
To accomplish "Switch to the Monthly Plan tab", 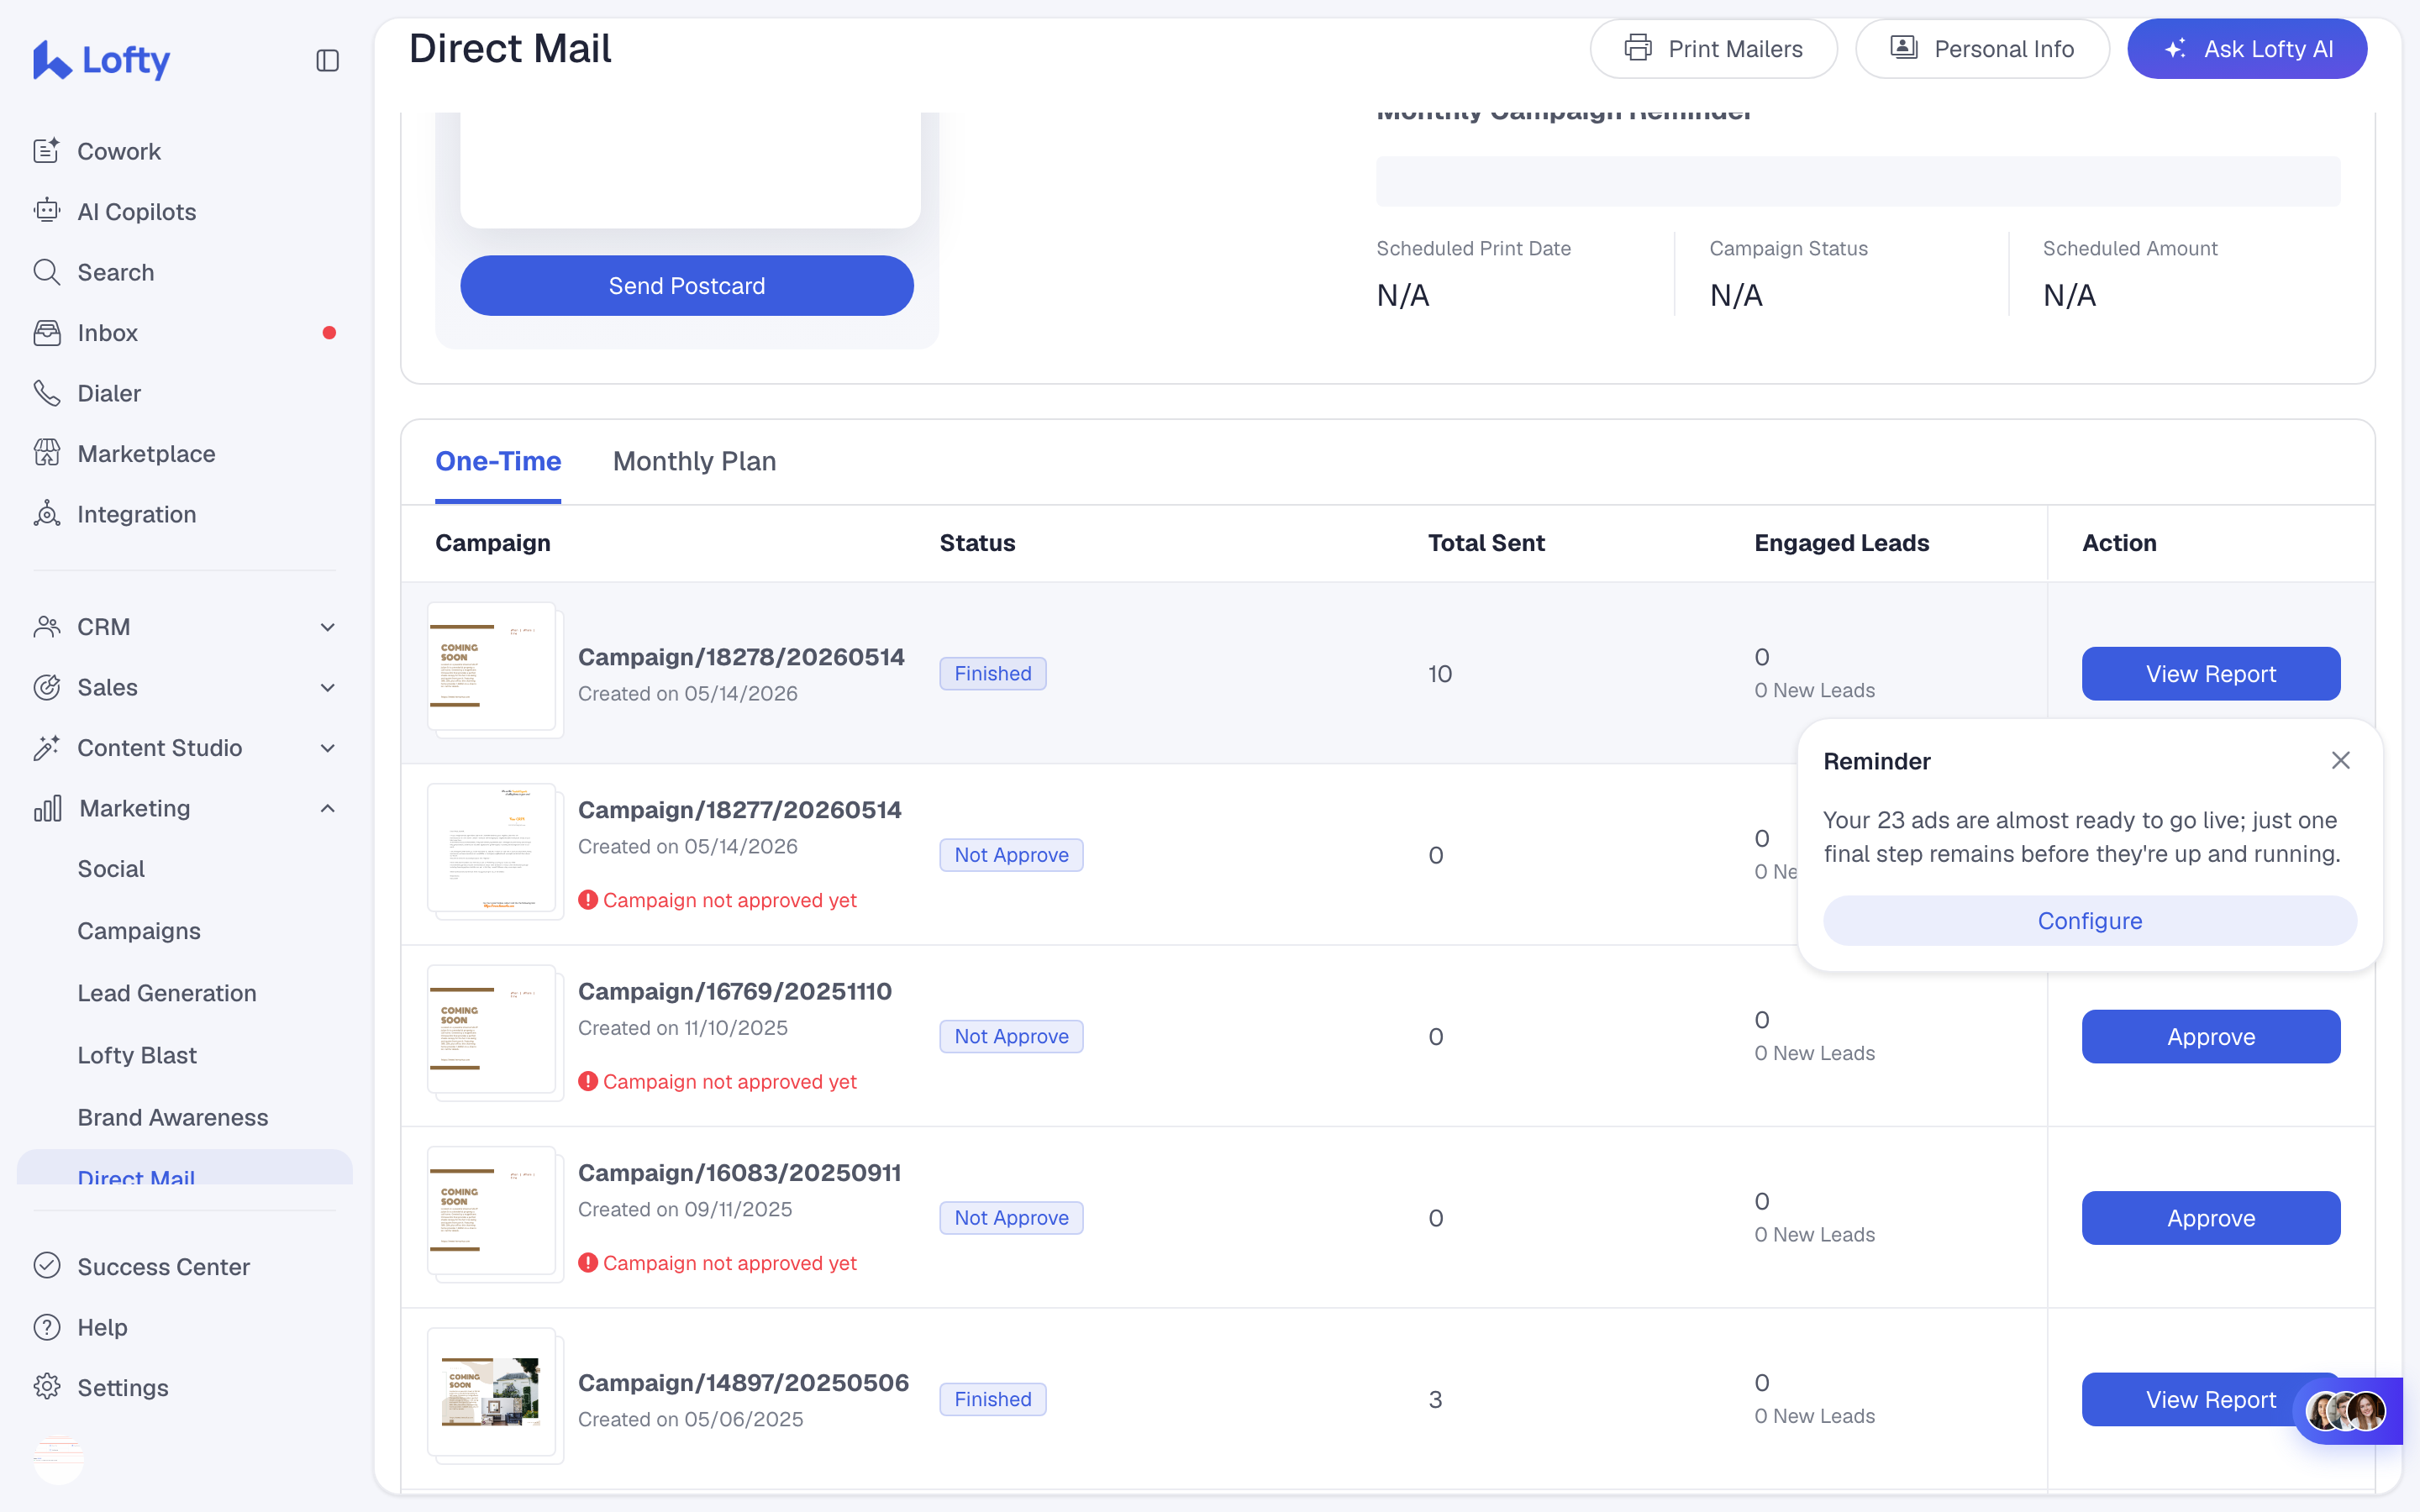I will pyautogui.click(x=694, y=461).
